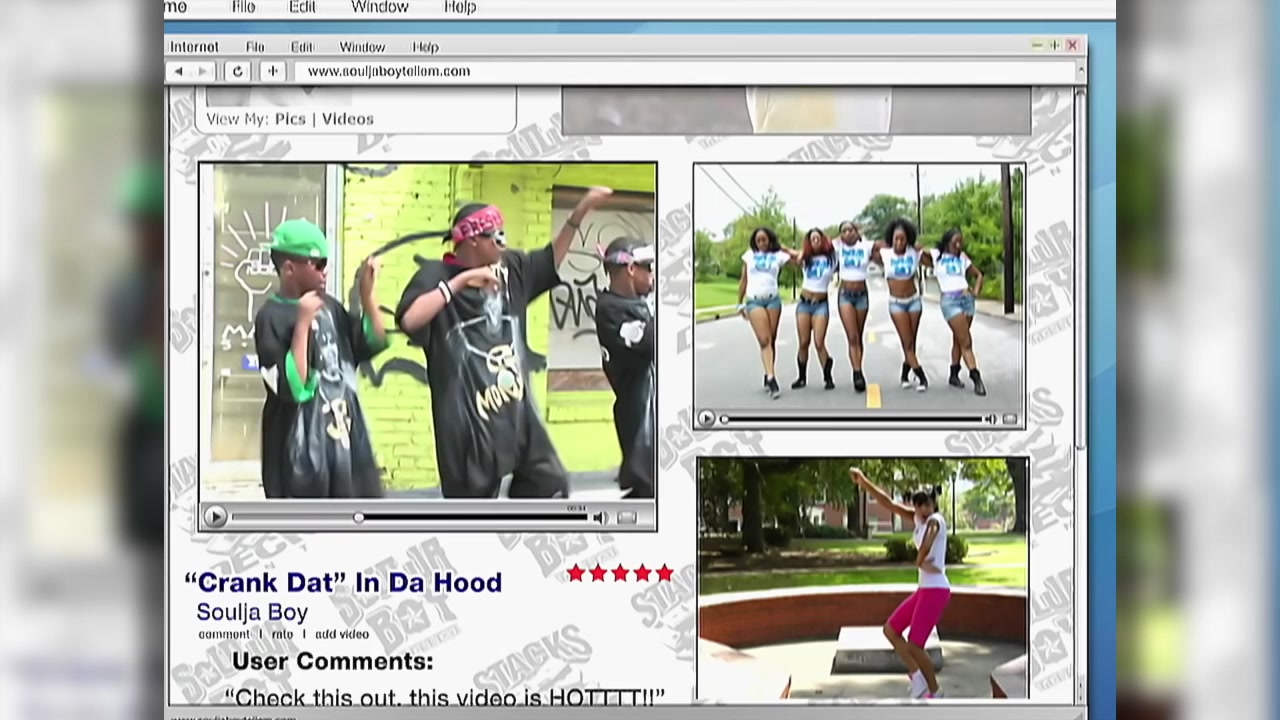Viewport: 1280px width, 720px height.
Task: Rate the video with the fifth red star
Action: (x=664, y=573)
